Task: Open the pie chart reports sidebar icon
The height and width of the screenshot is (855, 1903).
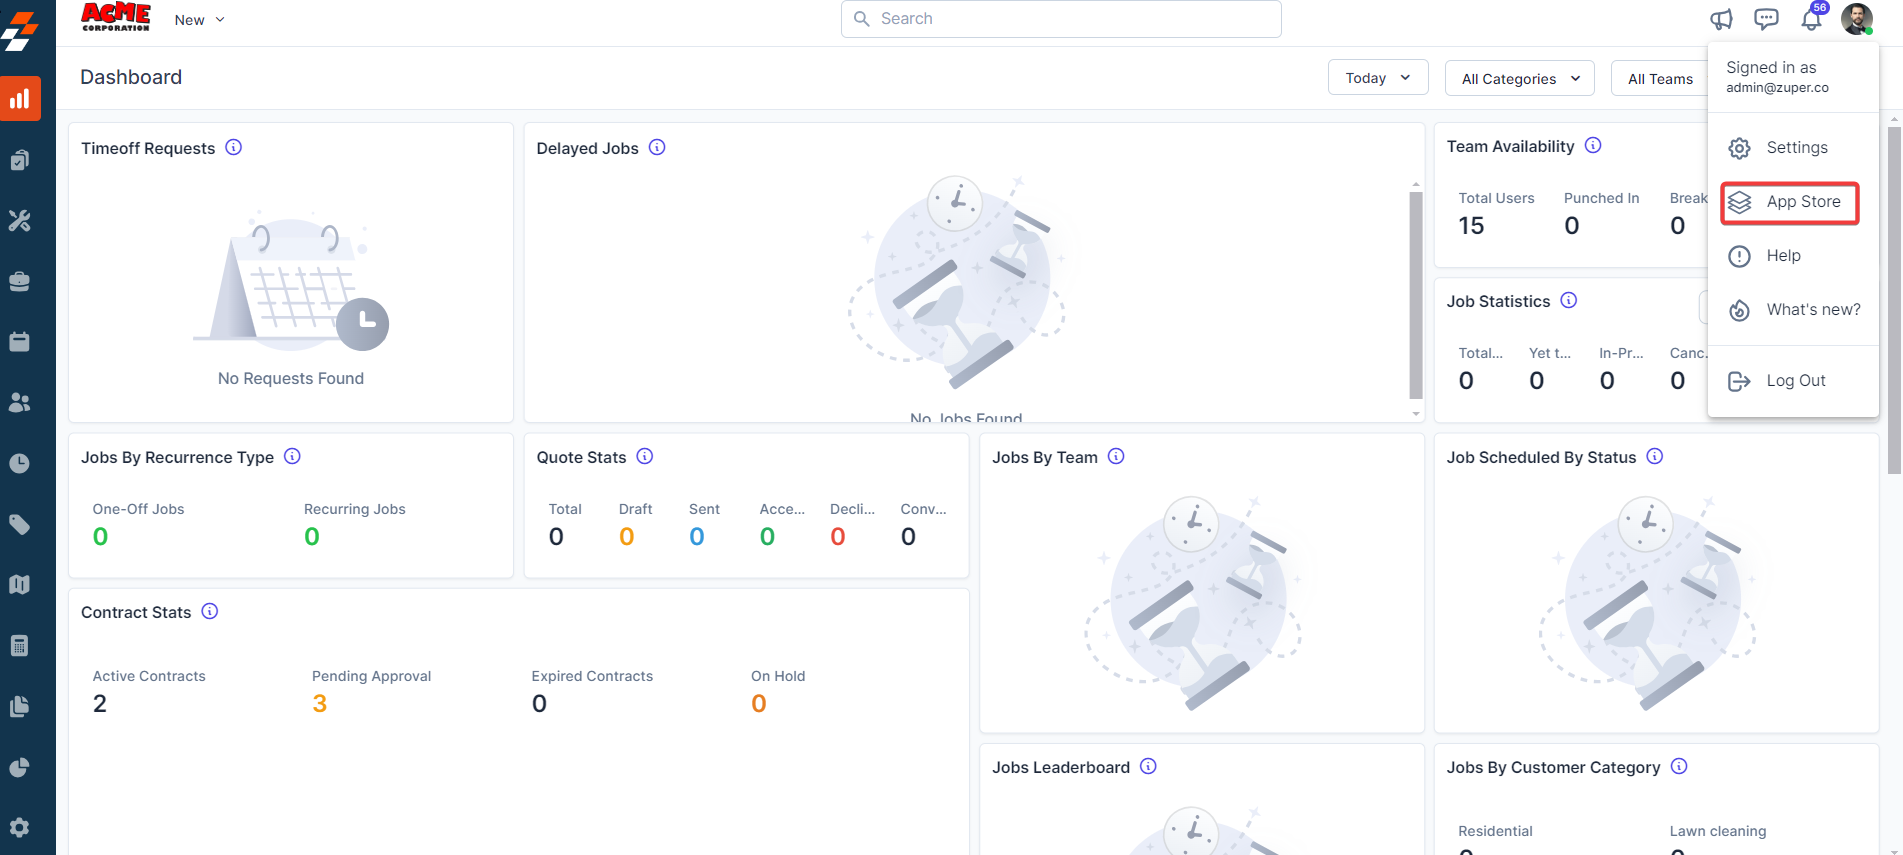Action: pyautogui.click(x=20, y=768)
